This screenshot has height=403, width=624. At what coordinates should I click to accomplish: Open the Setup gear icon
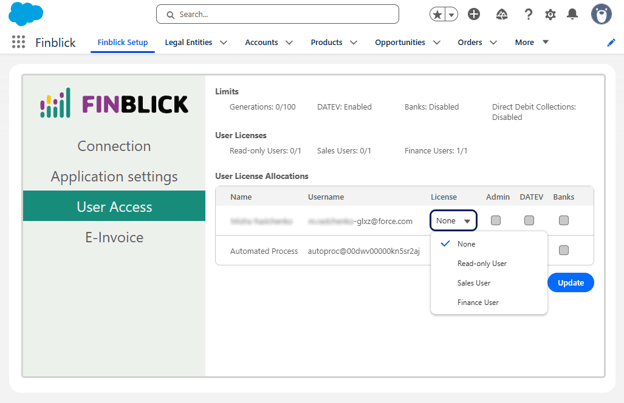coord(550,15)
